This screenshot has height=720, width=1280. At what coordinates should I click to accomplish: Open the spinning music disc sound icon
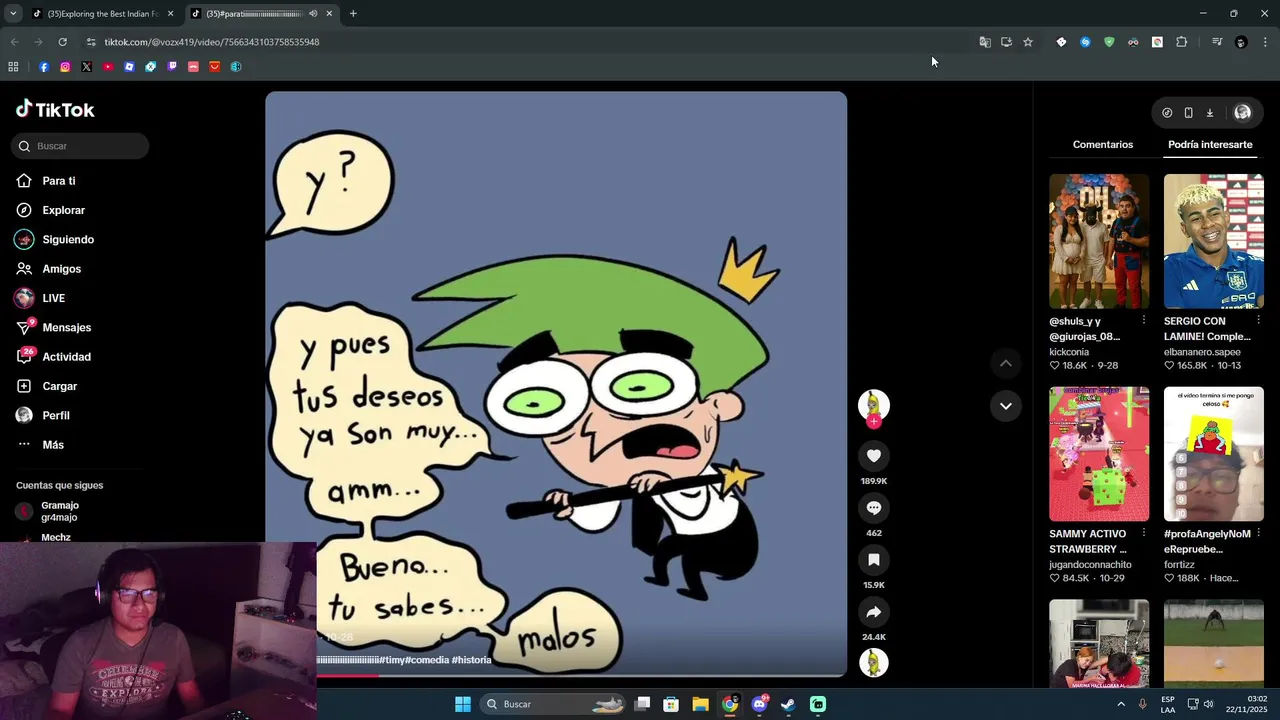coord(873,662)
